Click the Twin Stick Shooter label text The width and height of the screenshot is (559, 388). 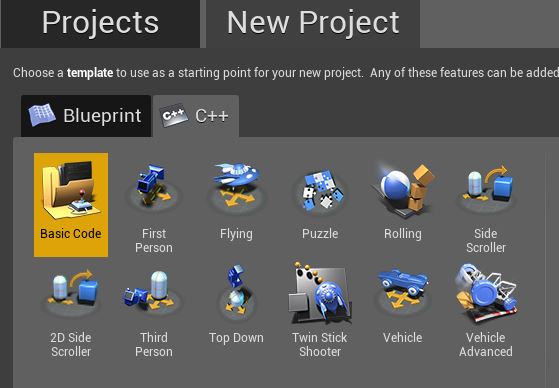click(320, 344)
